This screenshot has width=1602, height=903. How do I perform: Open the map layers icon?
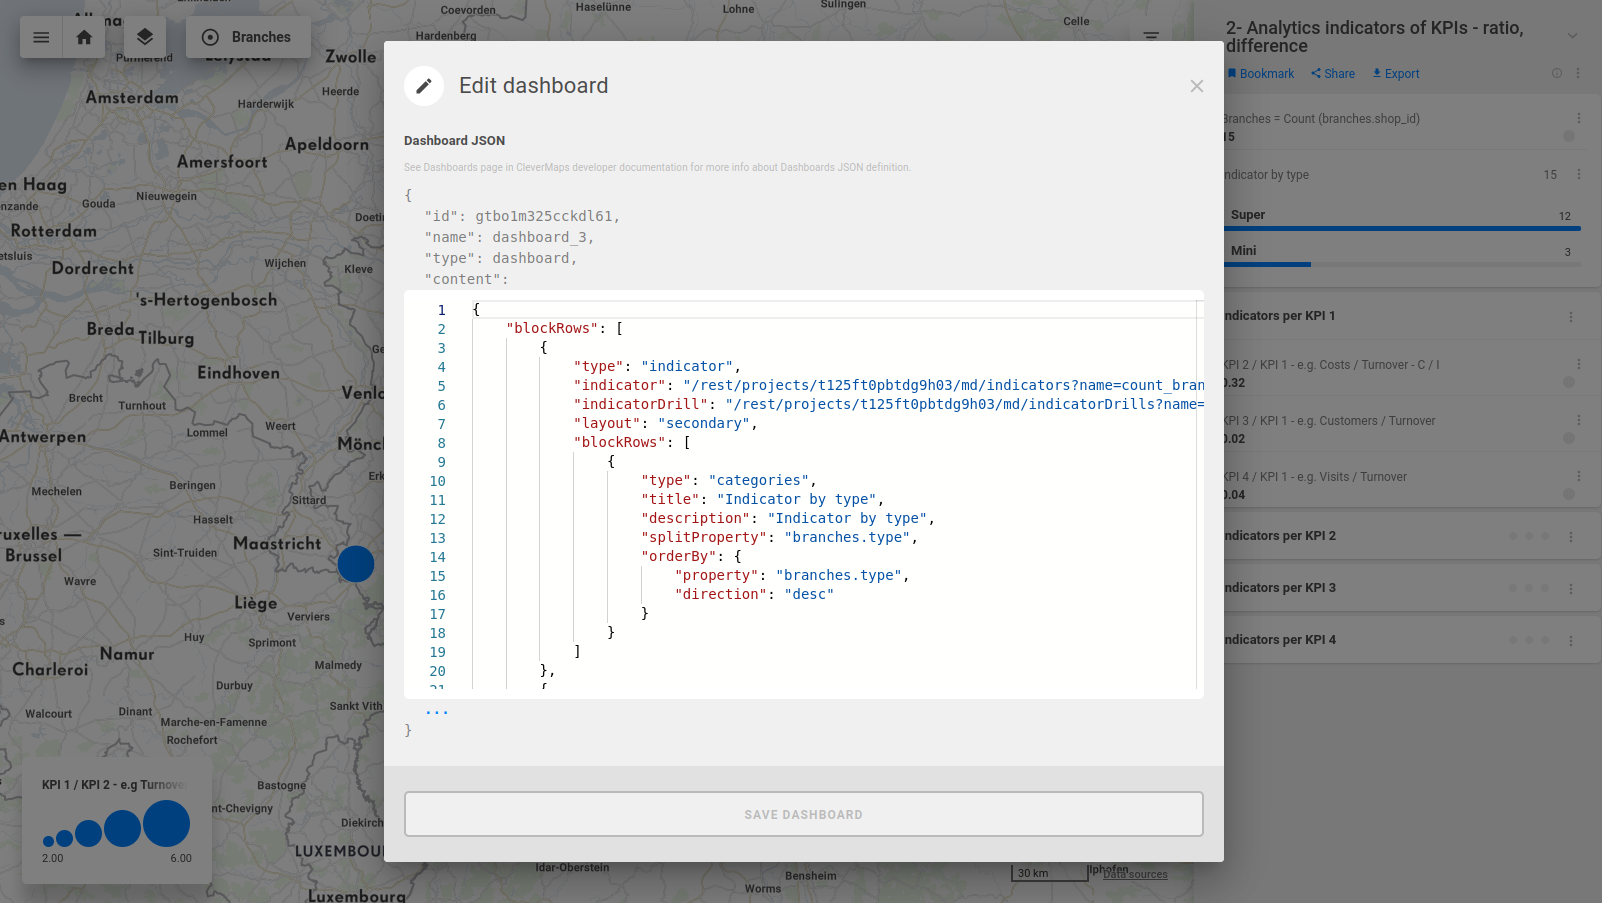pyautogui.click(x=145, y=37)
